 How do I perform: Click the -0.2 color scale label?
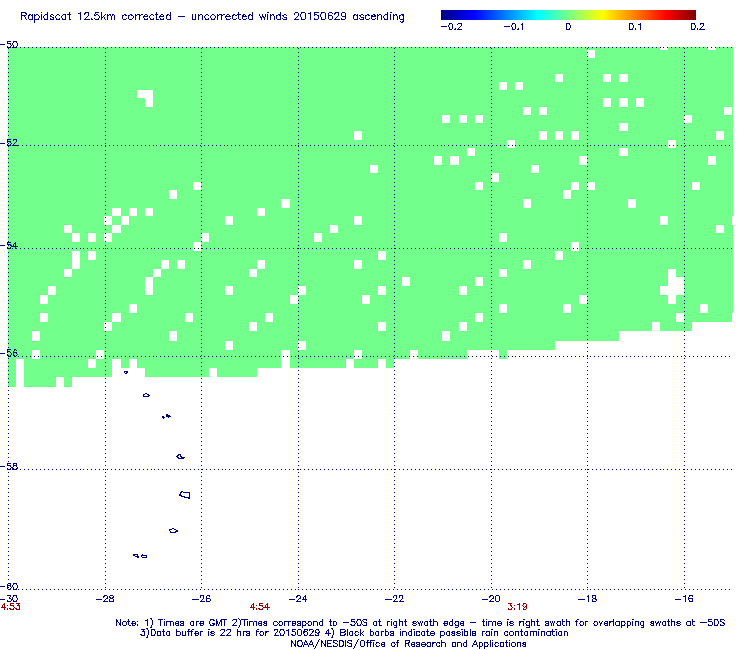pyautogui.click(x=451, y=27)
